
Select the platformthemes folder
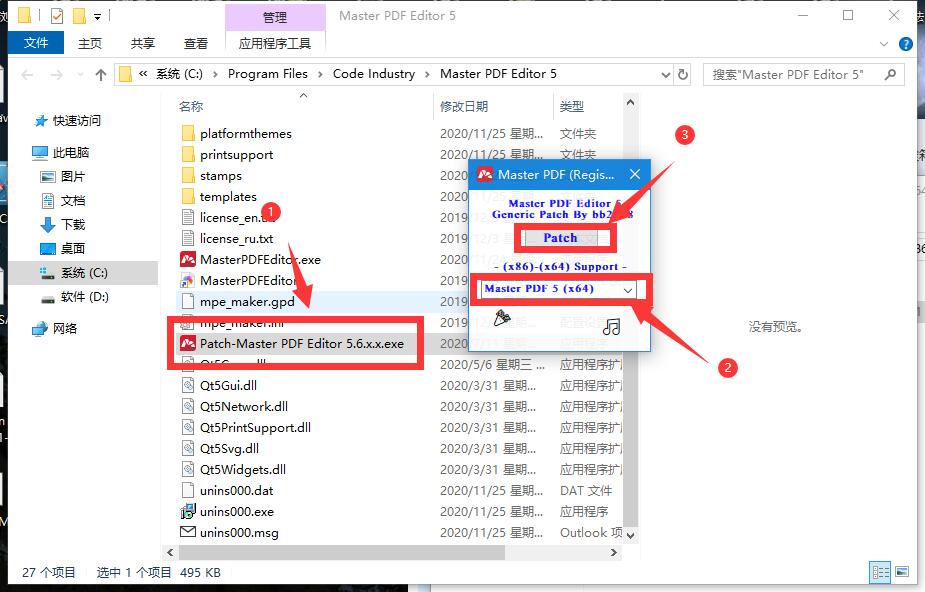tap(245, 134)
